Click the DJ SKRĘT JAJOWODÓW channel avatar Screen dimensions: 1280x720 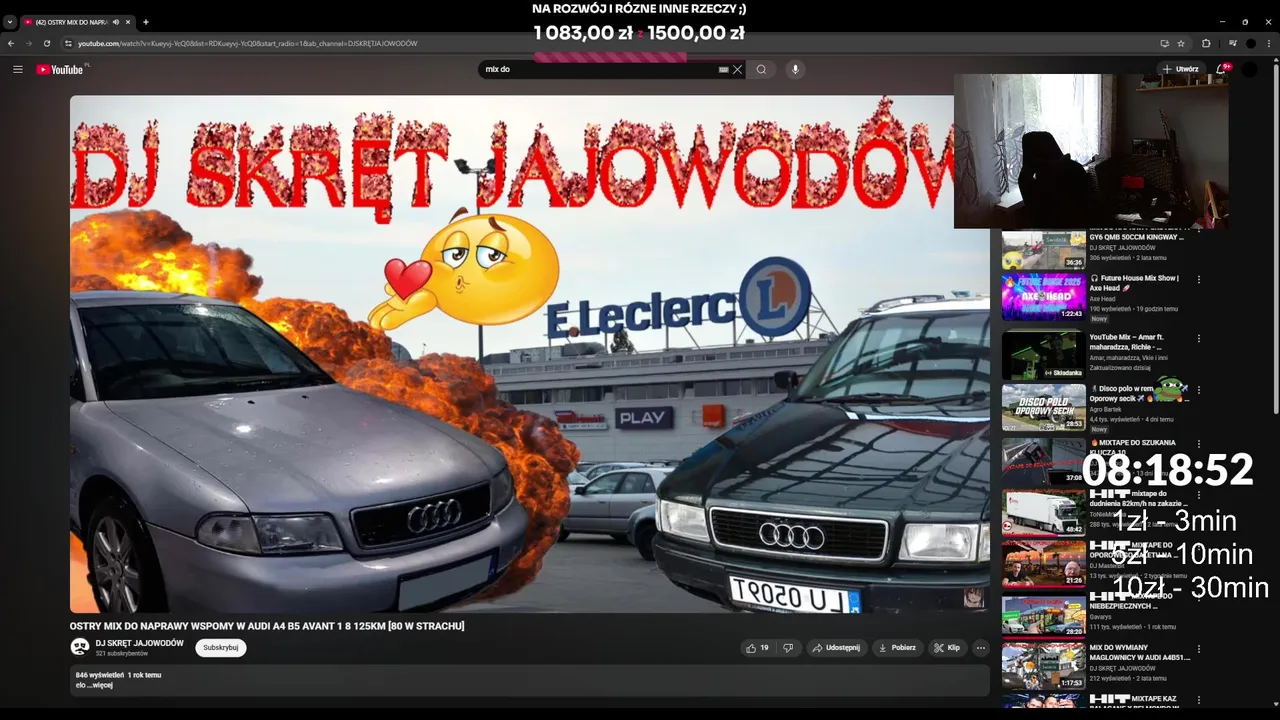pos(80,647)
